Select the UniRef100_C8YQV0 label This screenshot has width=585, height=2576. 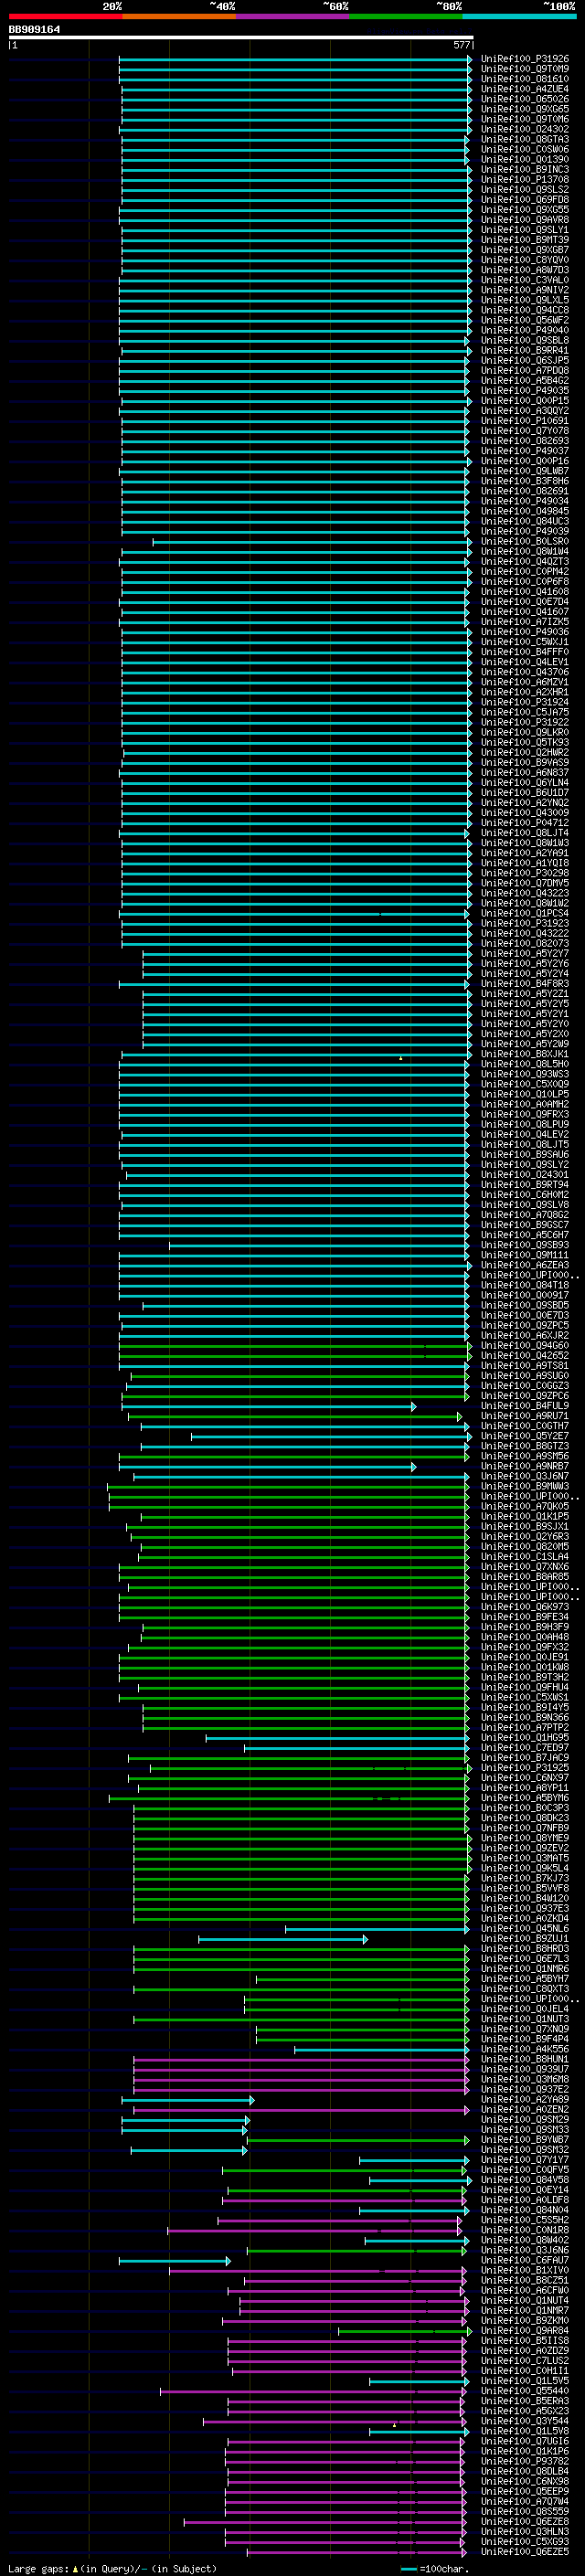click(525, 260)
